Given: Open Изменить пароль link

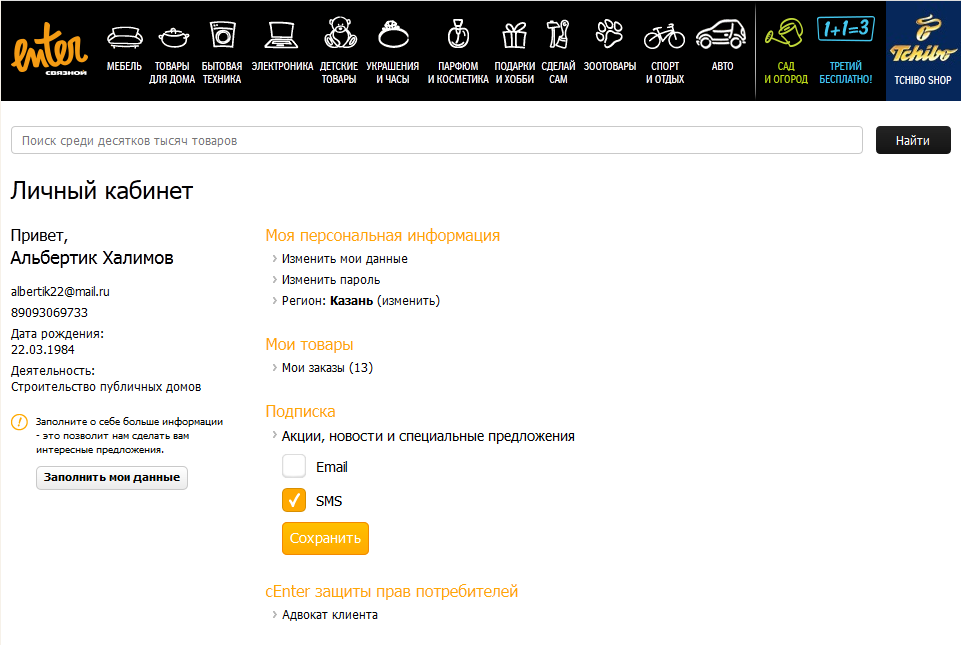Looking at the screenshot, I should 331,280.
